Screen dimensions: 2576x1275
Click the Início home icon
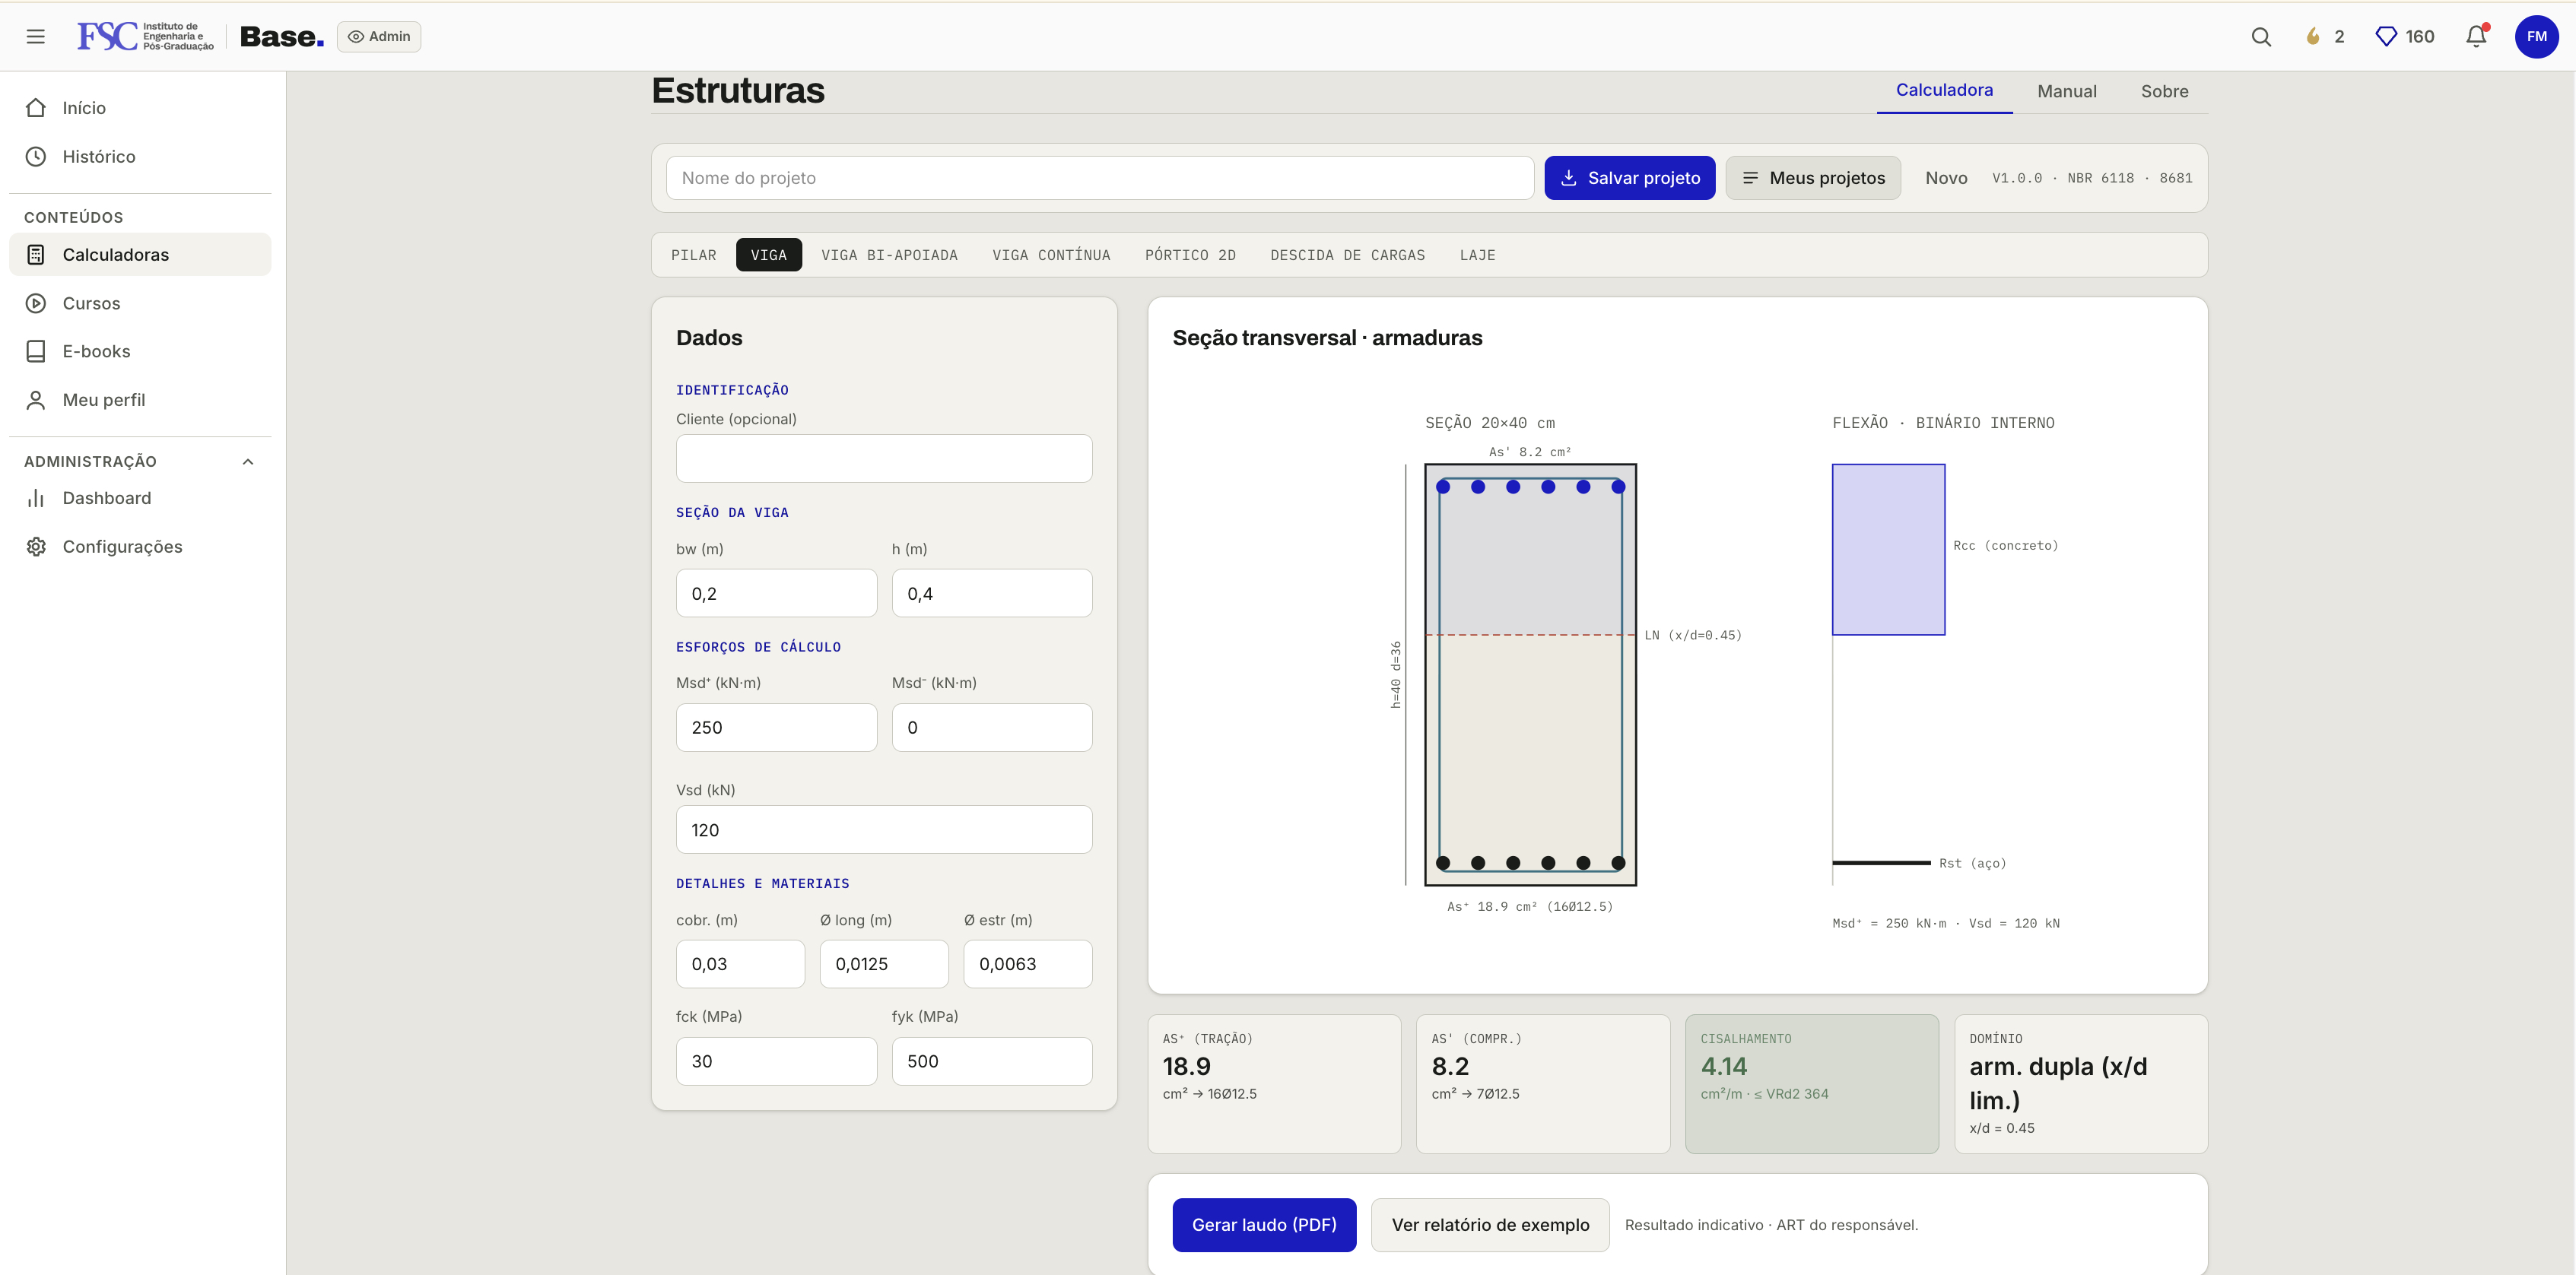(36, 108)
